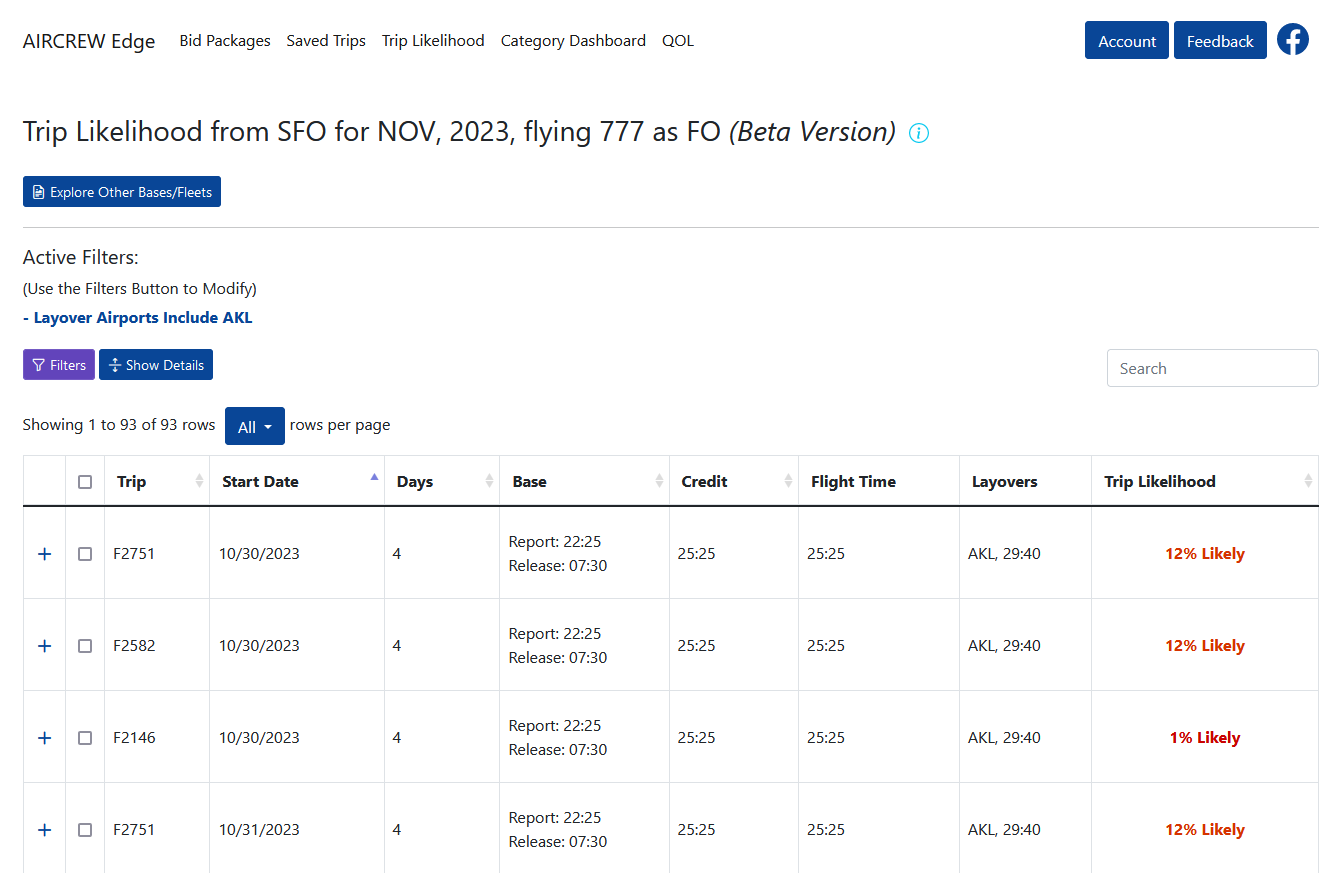
Task: Expand row F2751 starting 10/30/2023 with plus icon
Action: pos(44,554)
